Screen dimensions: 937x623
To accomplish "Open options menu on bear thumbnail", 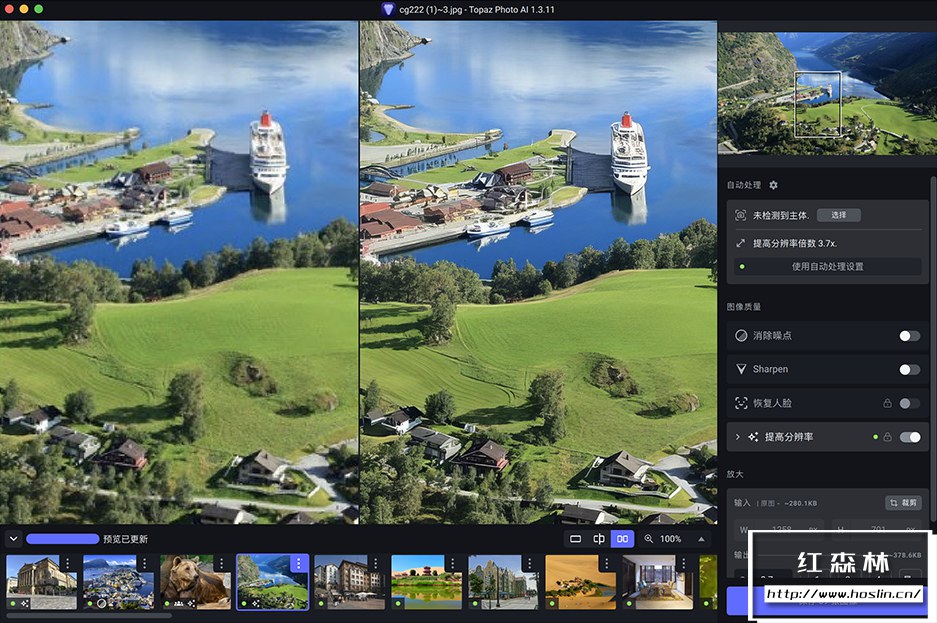I will 222,563.
